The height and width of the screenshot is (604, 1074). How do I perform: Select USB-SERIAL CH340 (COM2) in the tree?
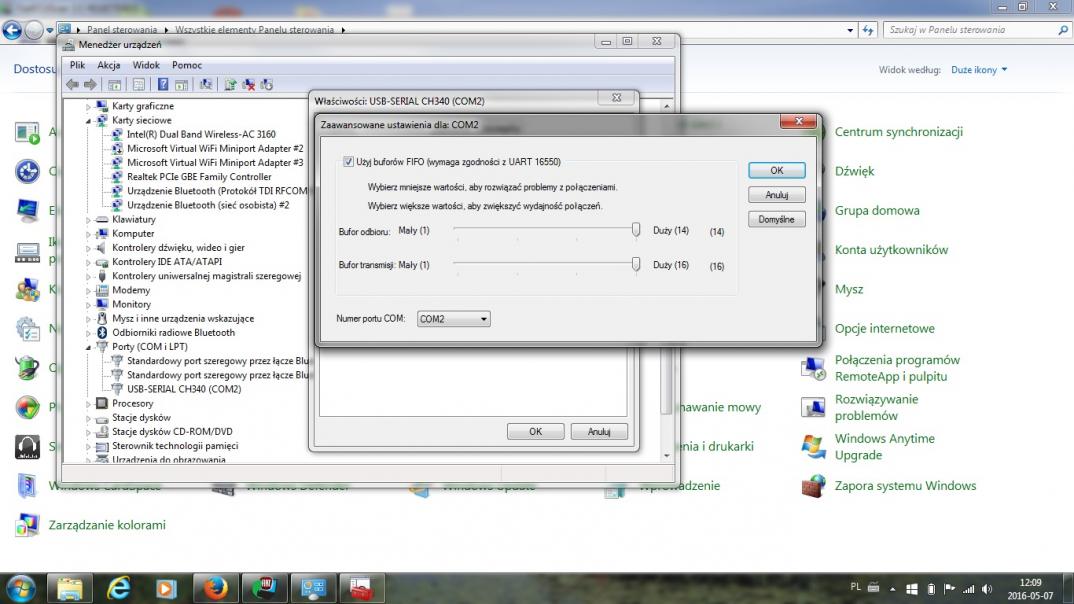point(184,389)
